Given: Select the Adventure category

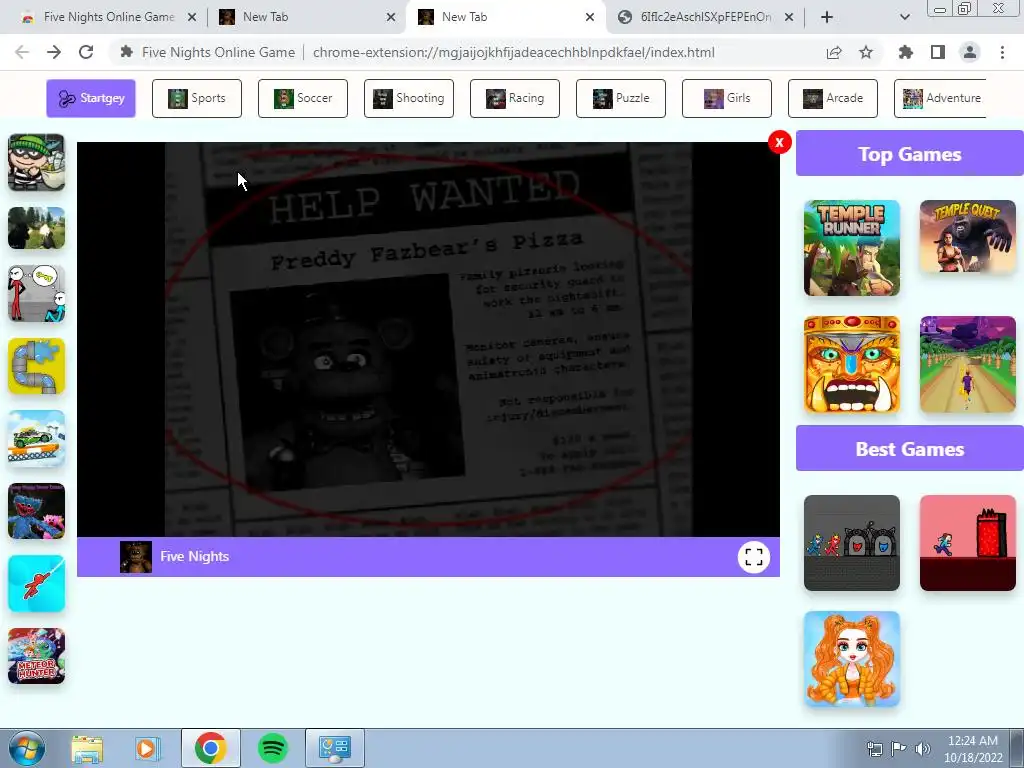Looking at the screenshot, I should 940,98.
